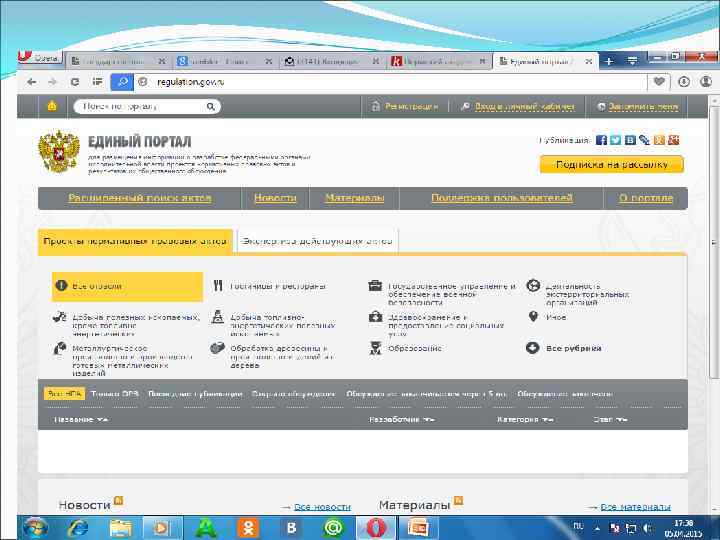Open Расширенный поиск актов menu item

(x=140, y=198)
